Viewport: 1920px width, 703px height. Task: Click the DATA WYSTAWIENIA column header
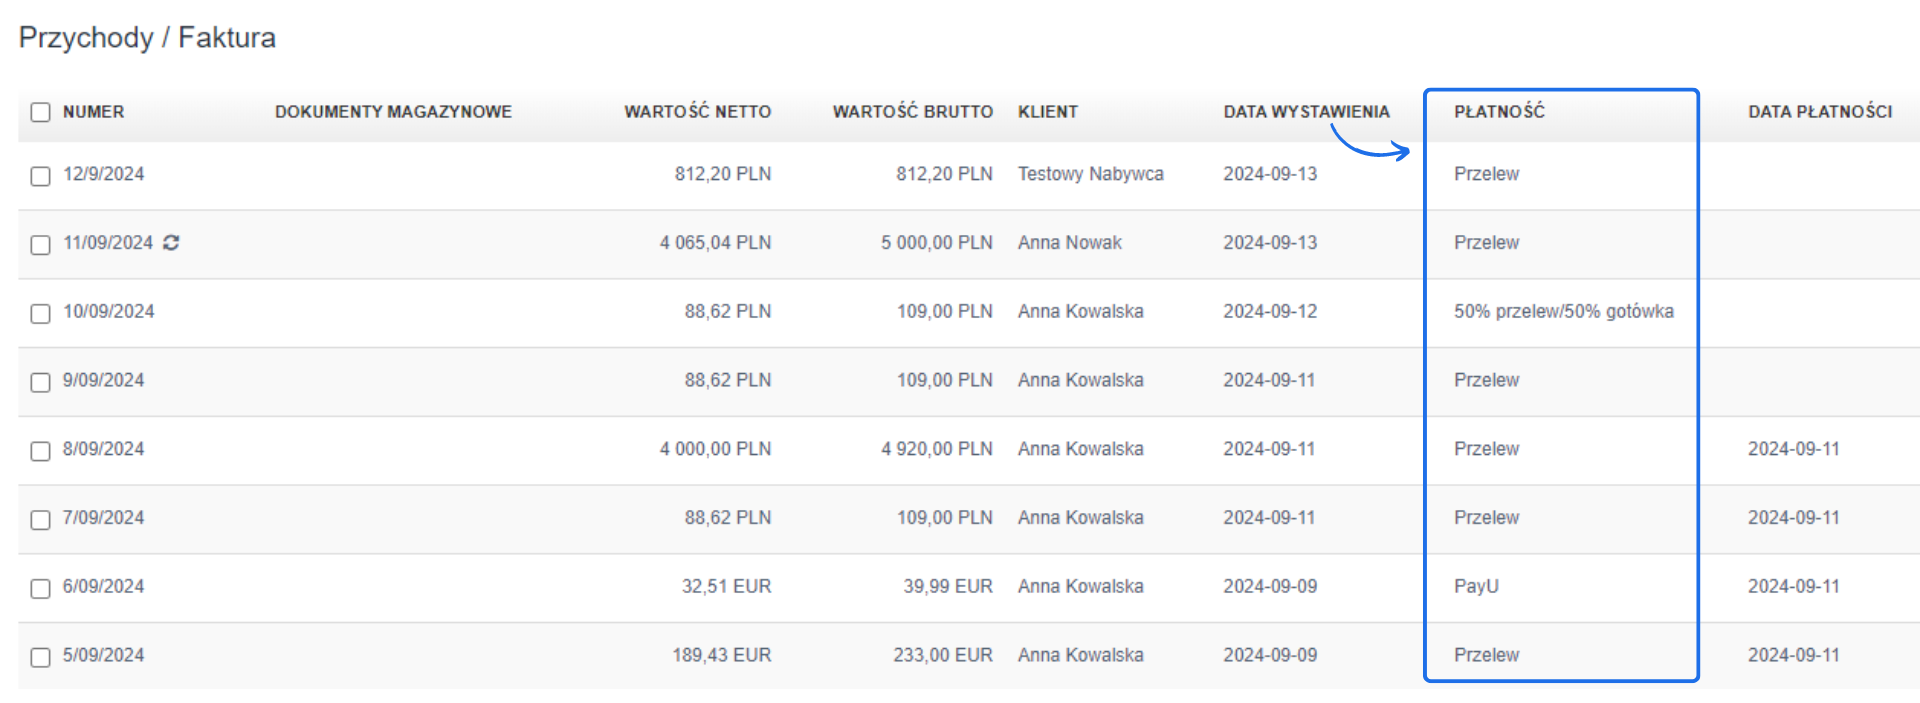coord(1306,112)
